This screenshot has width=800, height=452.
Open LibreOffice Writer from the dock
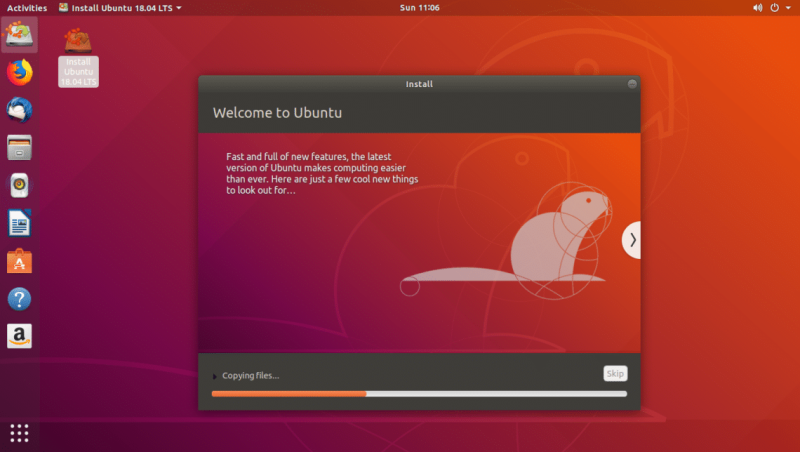[x=19, y=223]
